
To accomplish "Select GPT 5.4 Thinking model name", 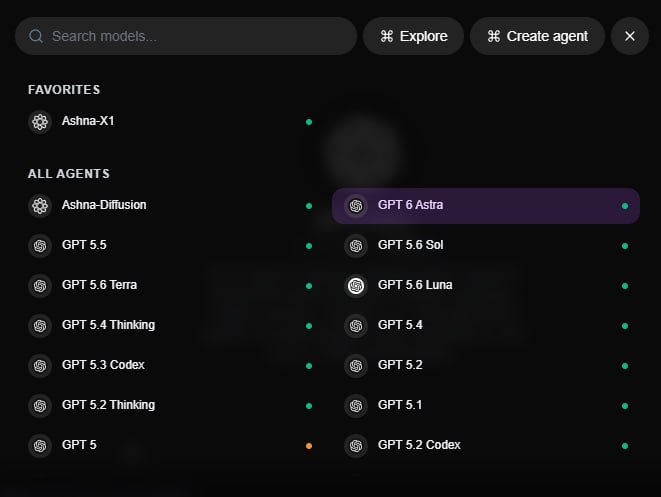I will (x=108, y=325).
